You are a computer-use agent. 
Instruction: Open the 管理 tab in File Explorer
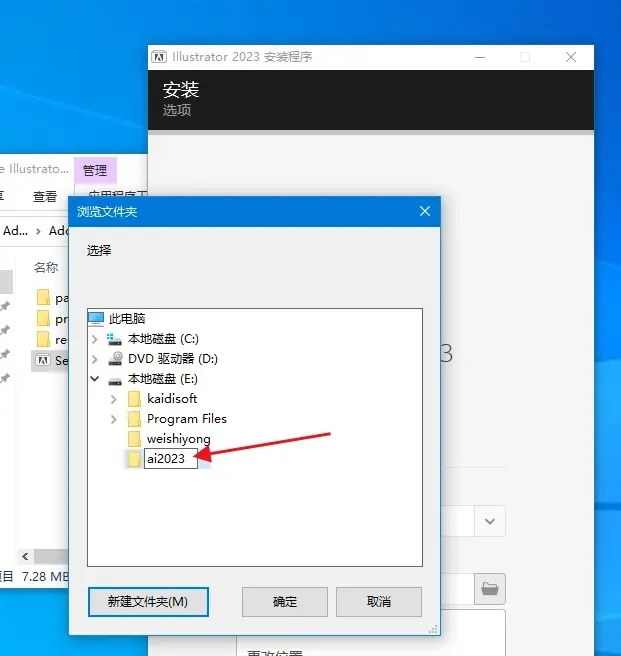95,170
